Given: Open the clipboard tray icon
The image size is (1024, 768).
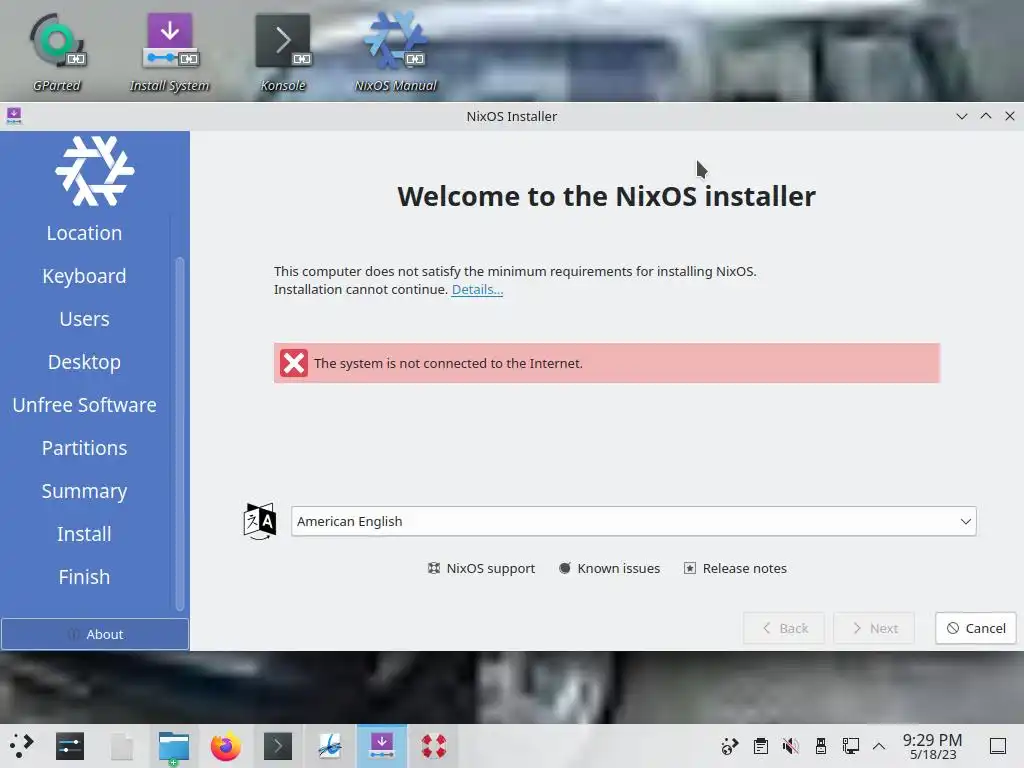Looking at the screenshot, I should point(761,746).
